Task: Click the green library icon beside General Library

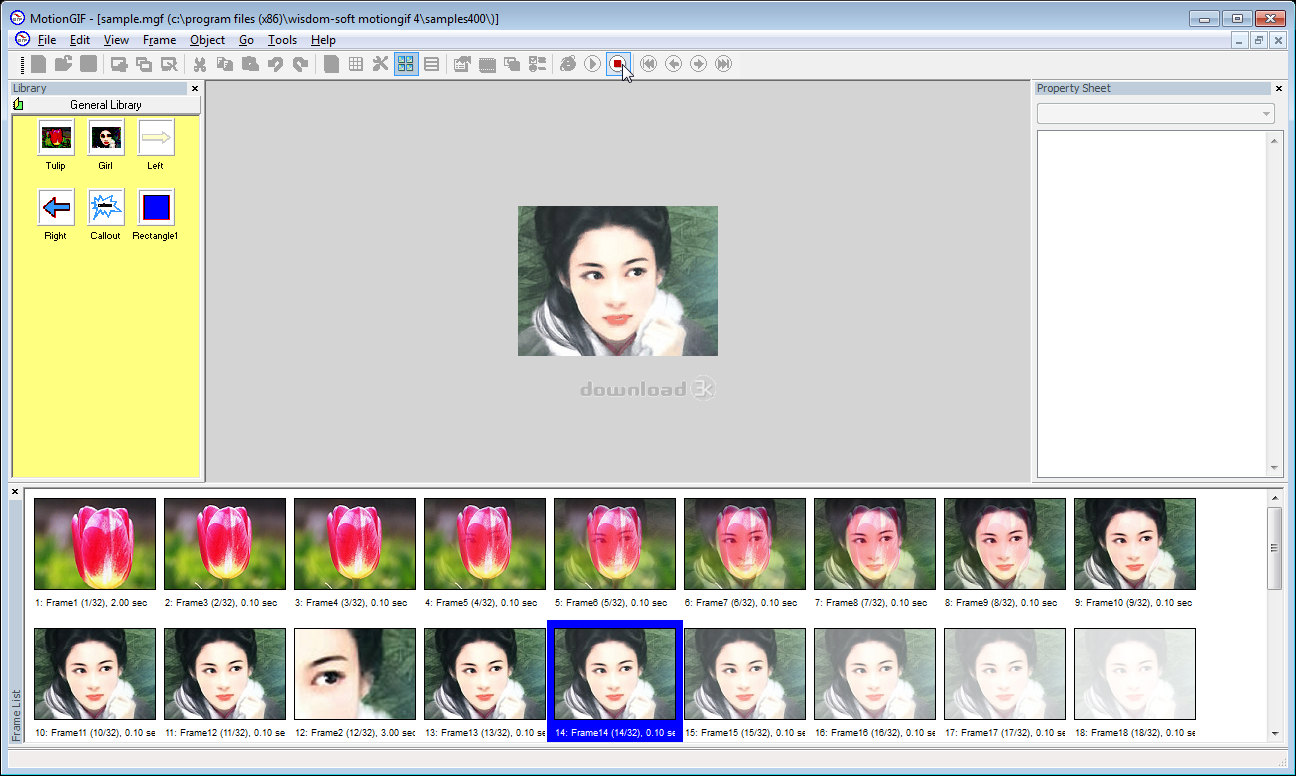Action: pos(19,104)
